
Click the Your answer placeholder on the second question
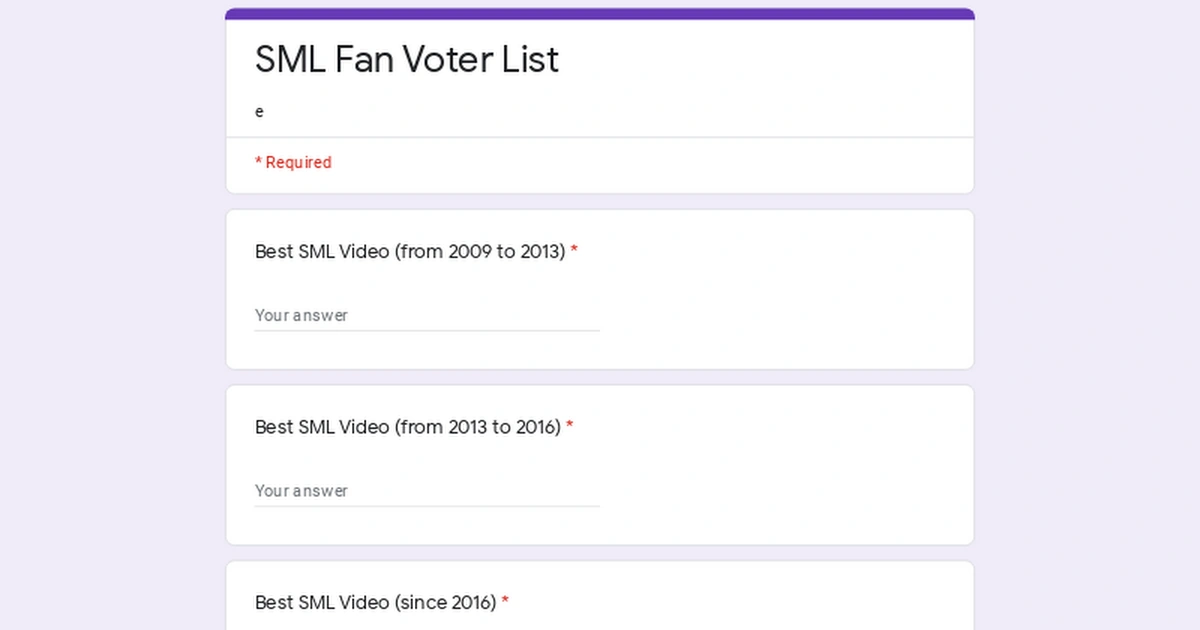[301, 491]
